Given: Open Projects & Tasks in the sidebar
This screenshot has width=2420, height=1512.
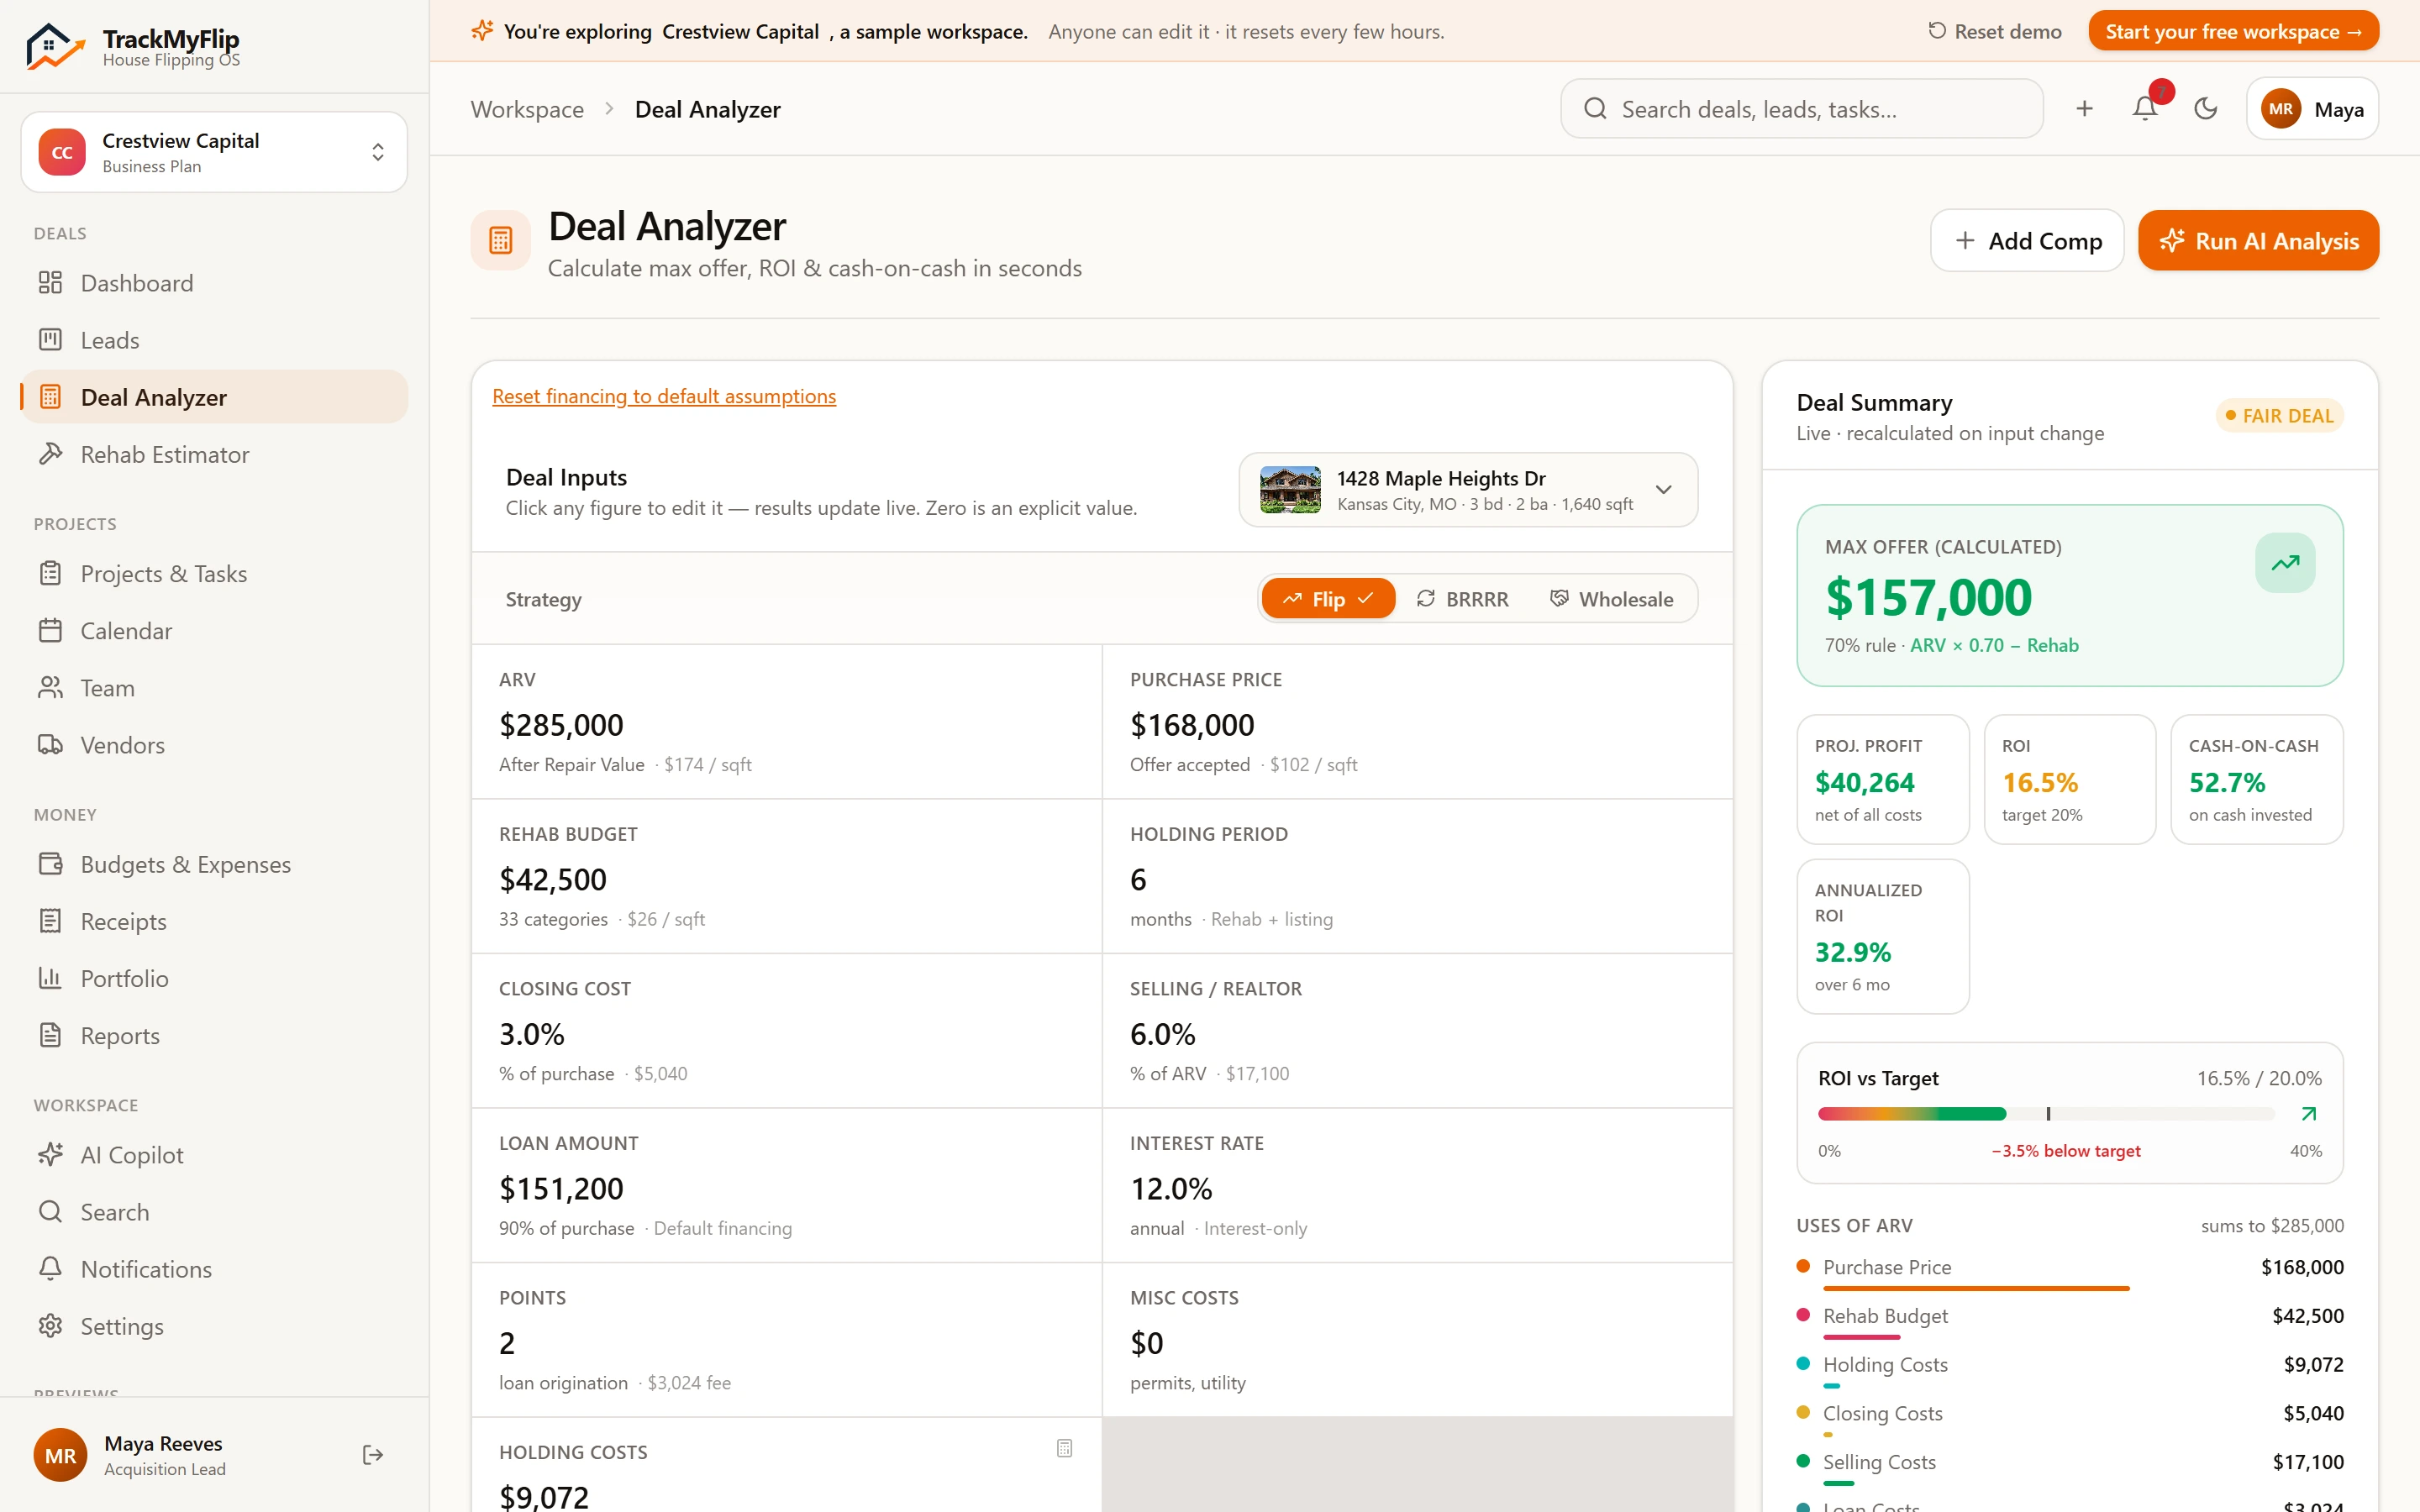Looking at the screenshot, I should tap(214, 574).
